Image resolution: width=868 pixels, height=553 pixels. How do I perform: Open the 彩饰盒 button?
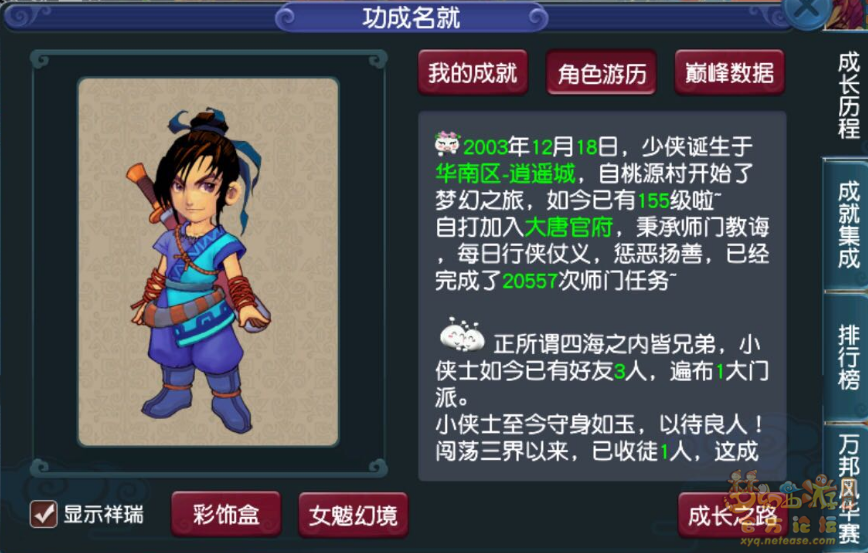coord(226,515)
